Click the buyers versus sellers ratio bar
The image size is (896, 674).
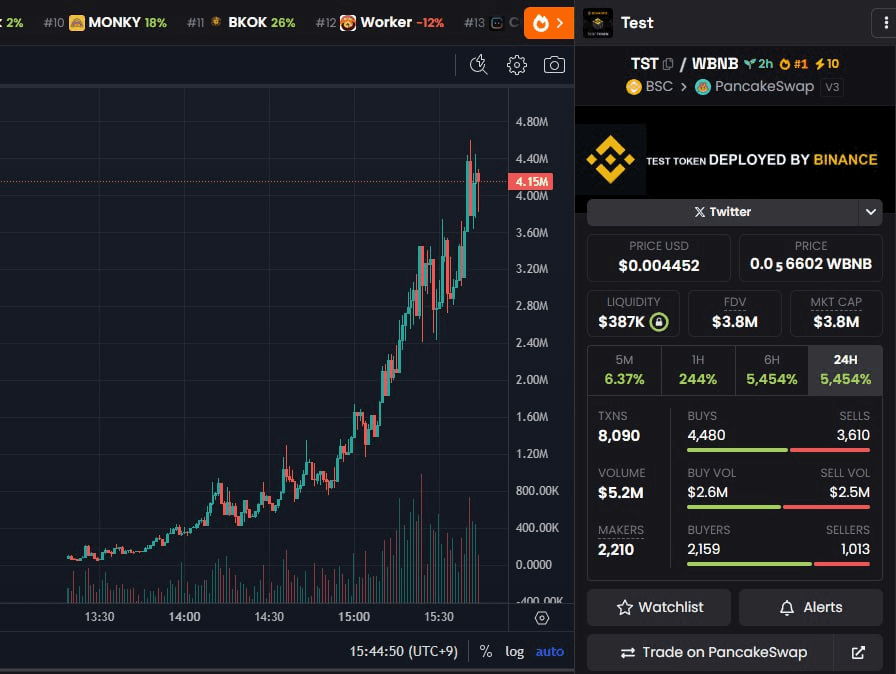coord(778,564)
